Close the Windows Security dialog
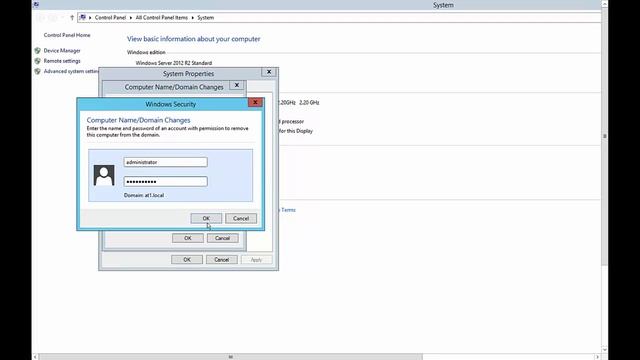The height and width of the screenshot is (360, 640). [255, 102]
